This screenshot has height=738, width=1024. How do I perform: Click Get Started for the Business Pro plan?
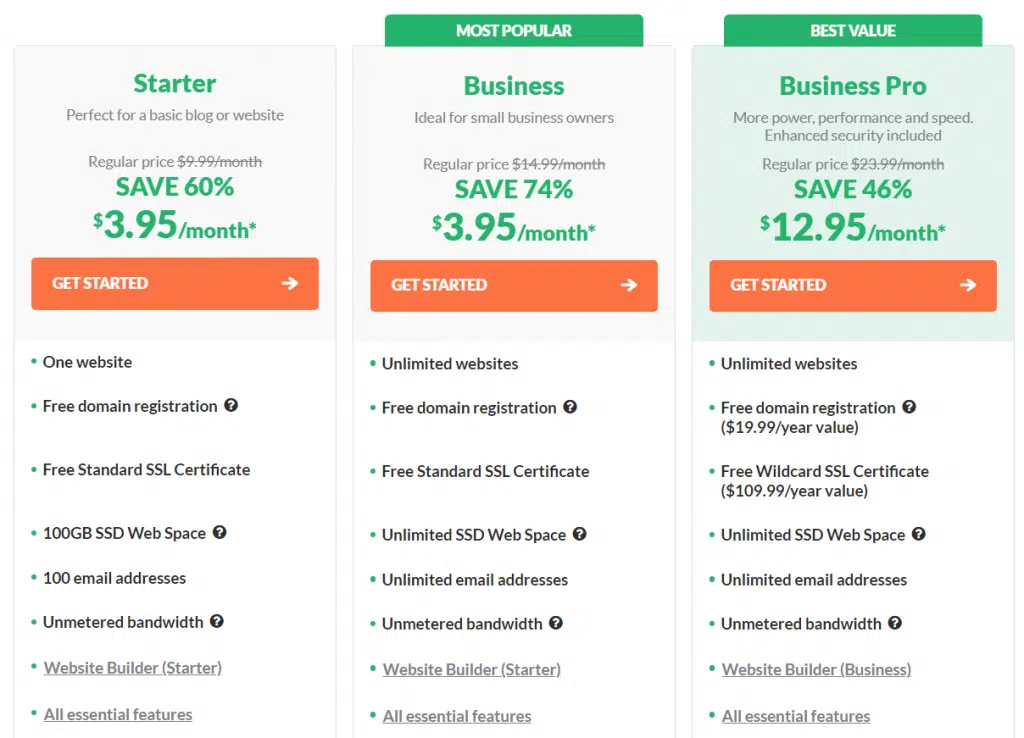coord(853,285)
